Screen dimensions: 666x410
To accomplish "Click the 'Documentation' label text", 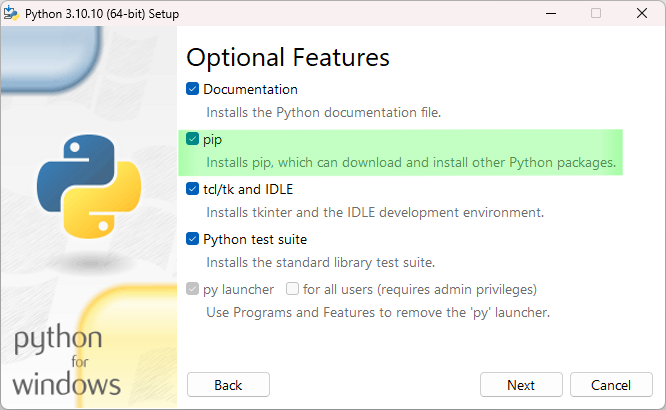I will coord(250,89).
